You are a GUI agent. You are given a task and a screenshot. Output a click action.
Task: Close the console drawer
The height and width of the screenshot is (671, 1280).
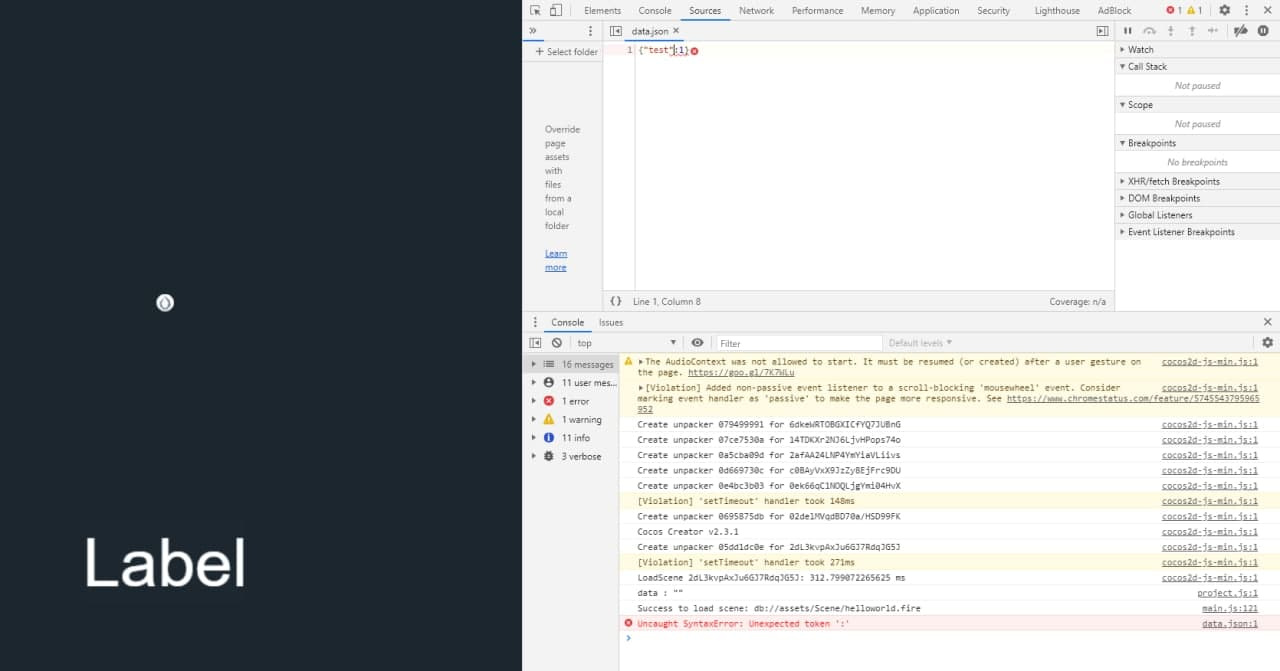pos(1267,322)
